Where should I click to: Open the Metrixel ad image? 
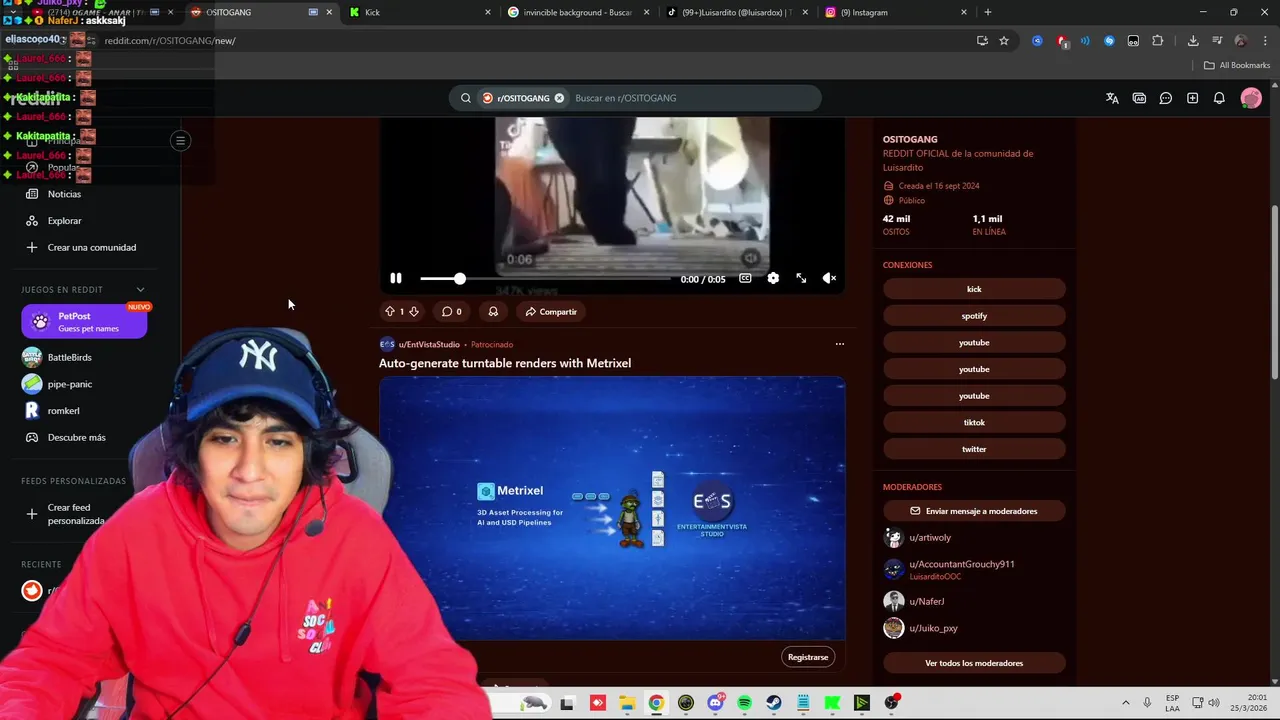click(612, 508)
